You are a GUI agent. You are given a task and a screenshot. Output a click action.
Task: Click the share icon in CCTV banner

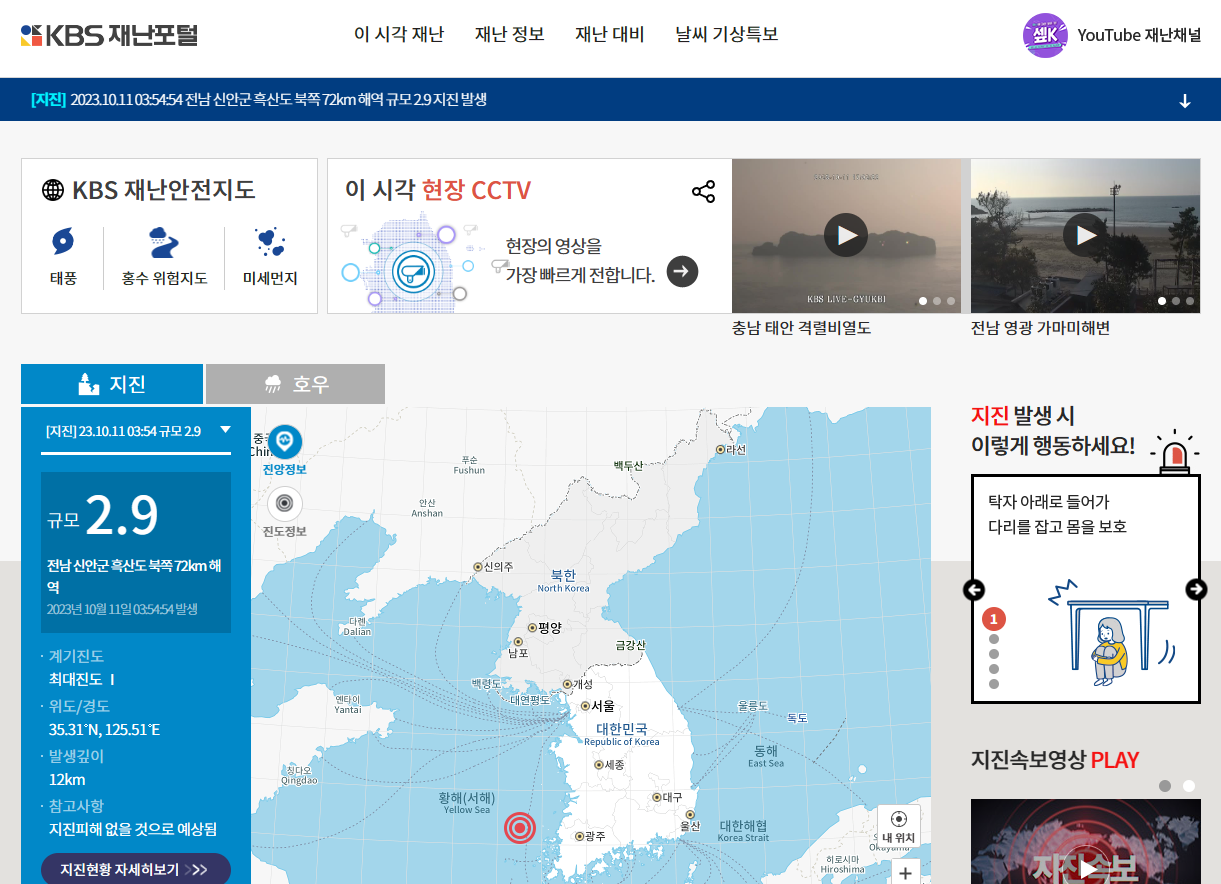(704, 192)
